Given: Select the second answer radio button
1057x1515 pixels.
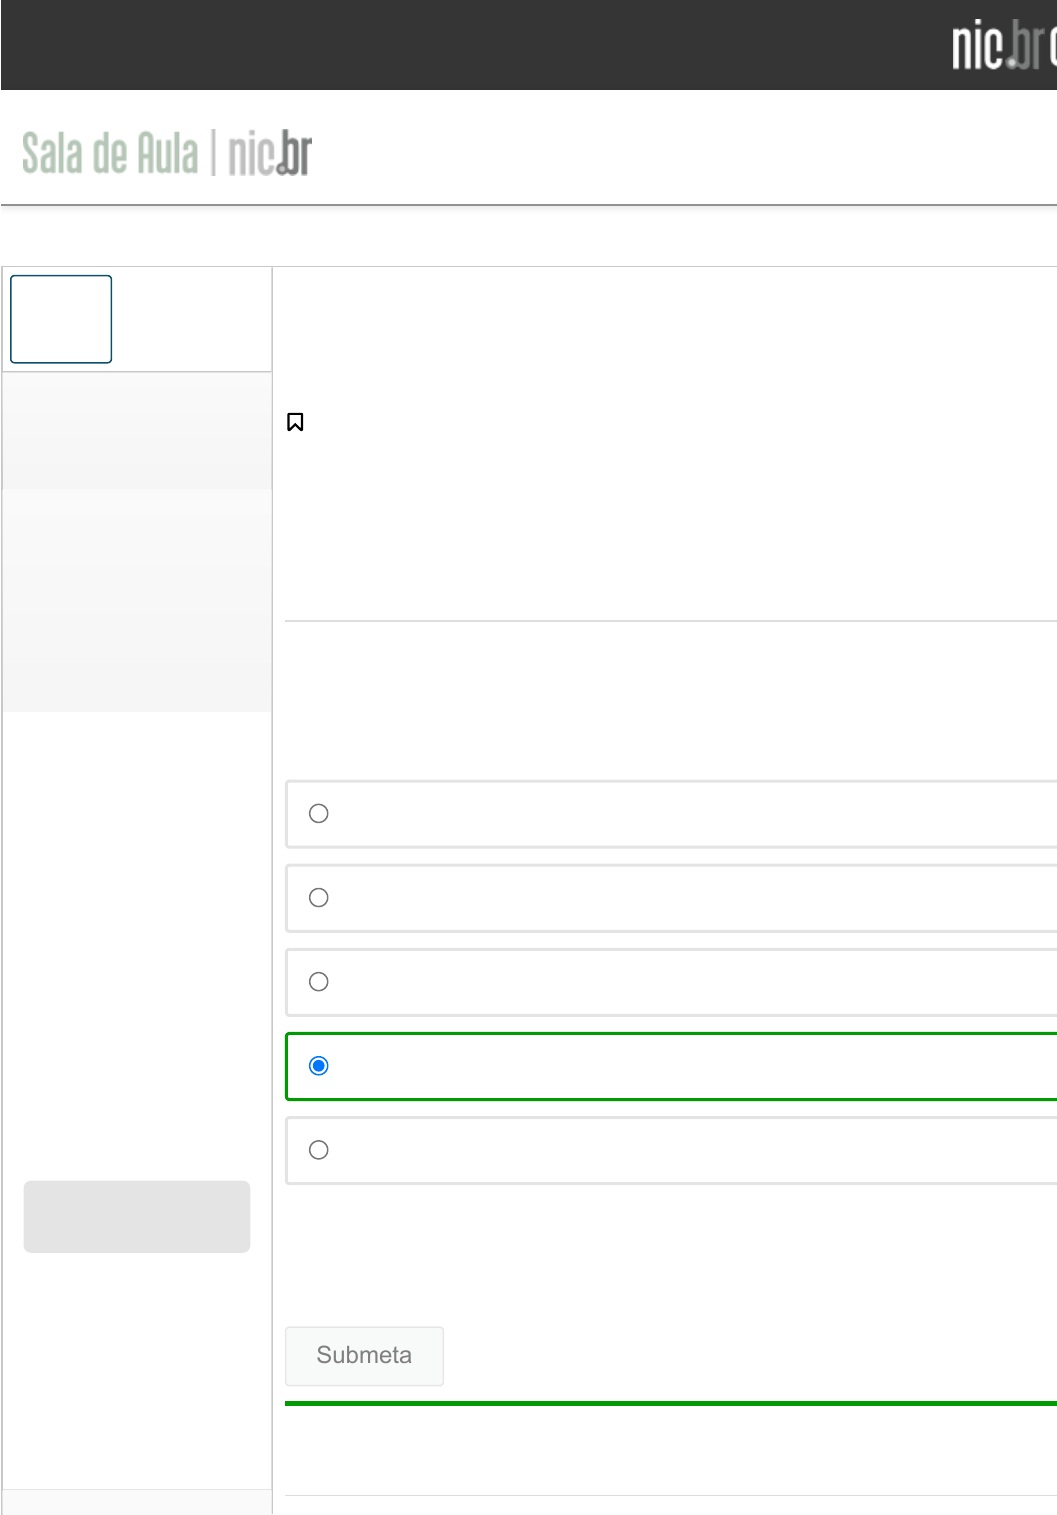Looking at the screenshot, I should coord(319,898).
